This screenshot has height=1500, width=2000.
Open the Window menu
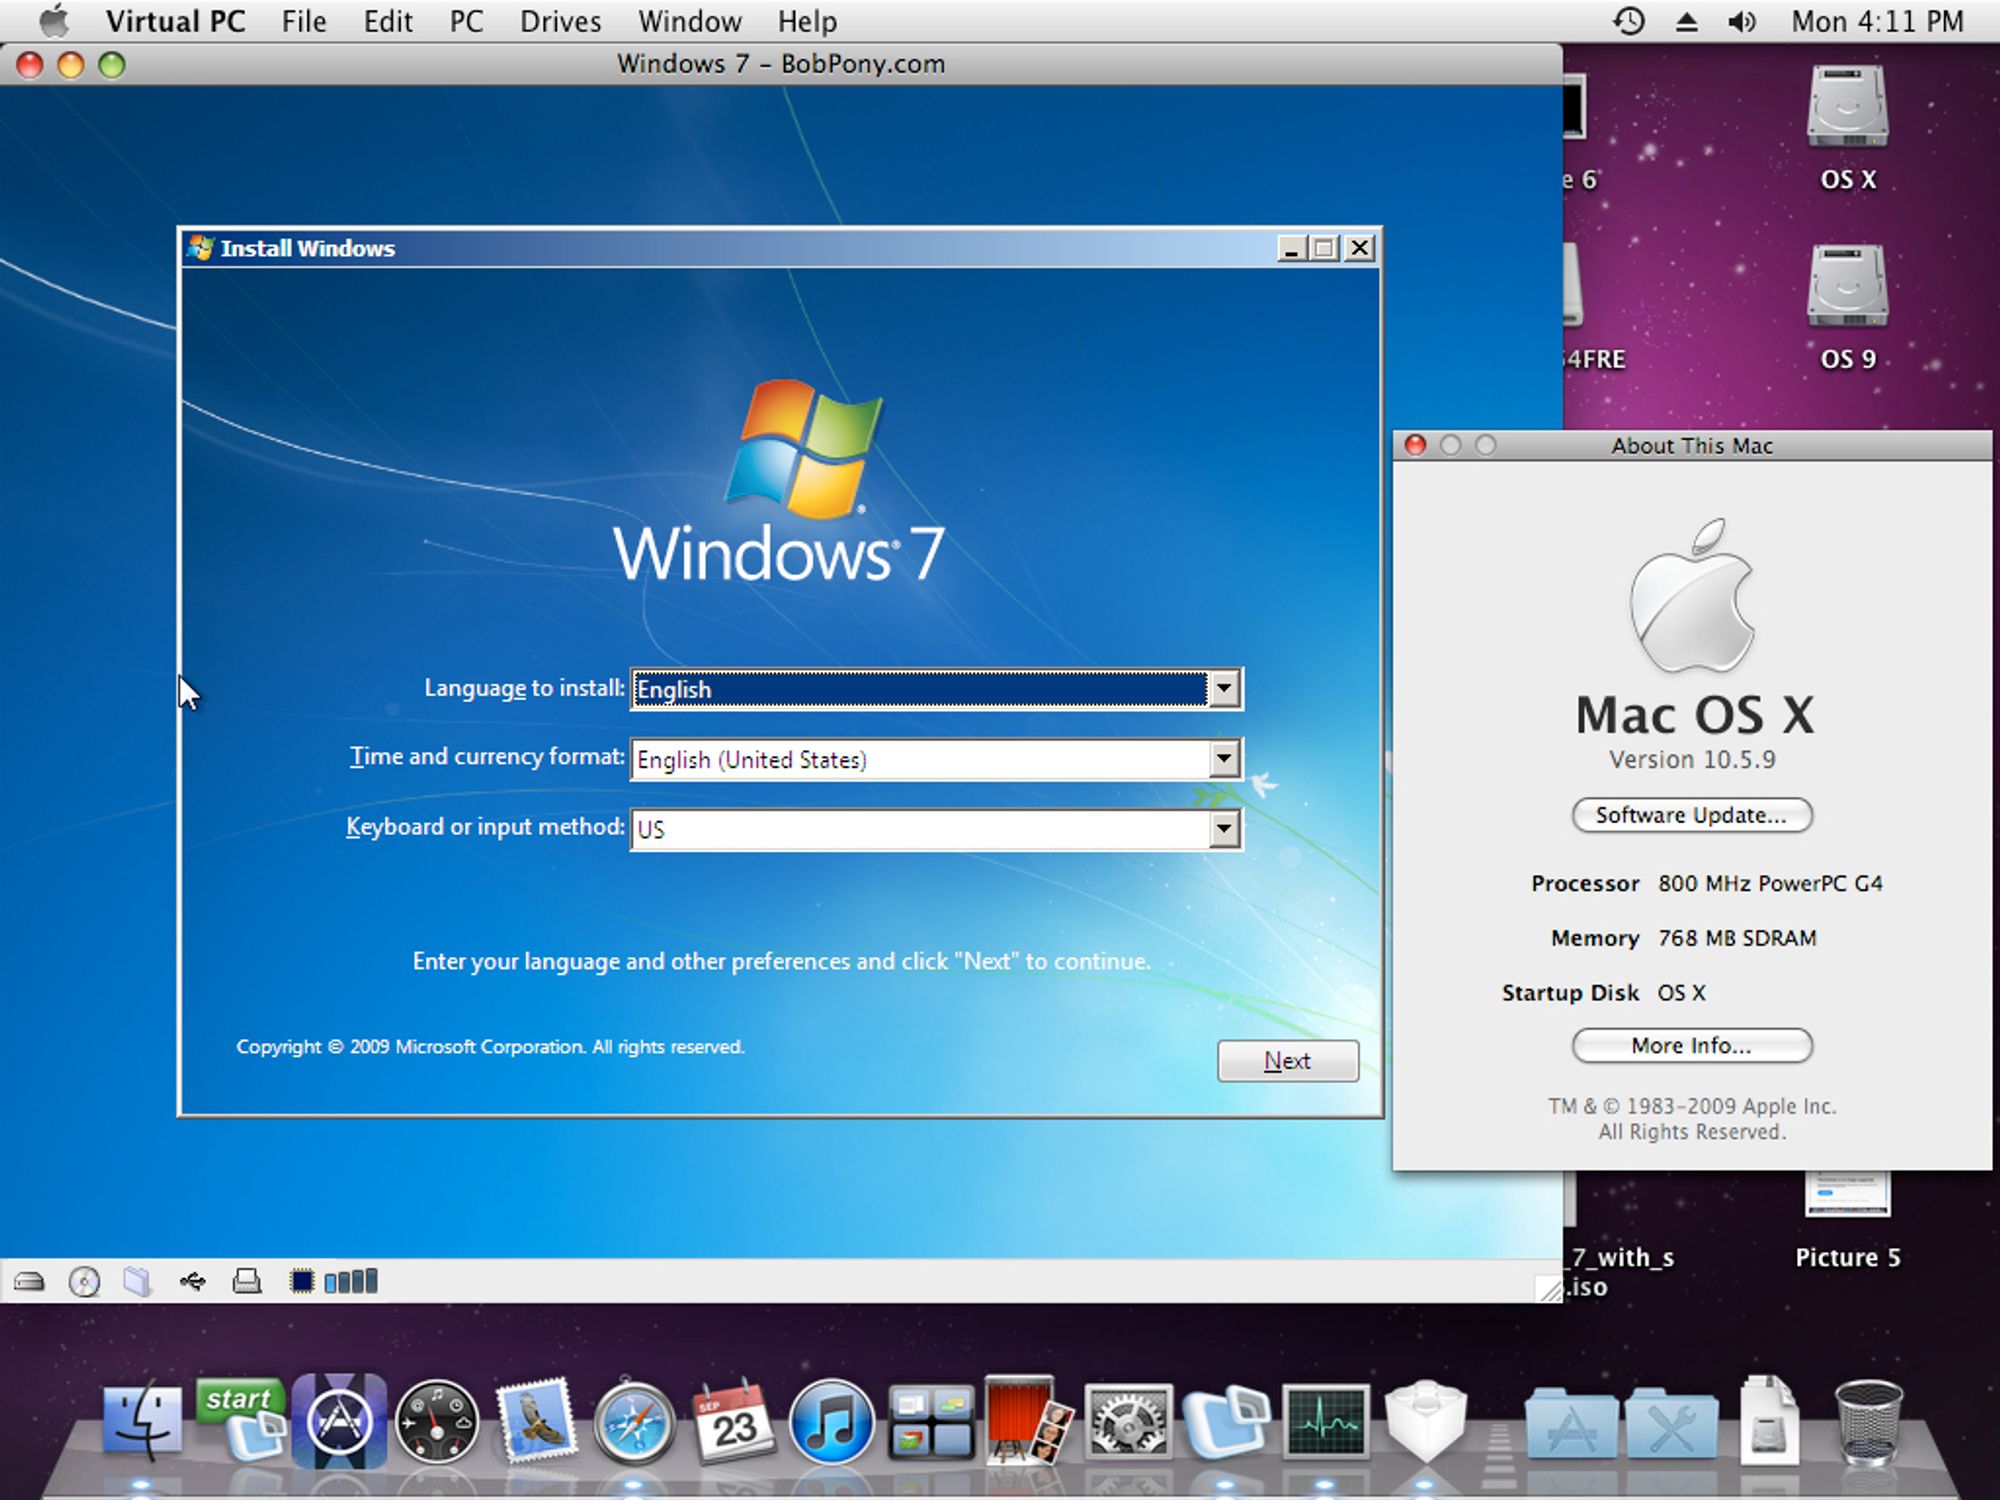tap(690, 21)
